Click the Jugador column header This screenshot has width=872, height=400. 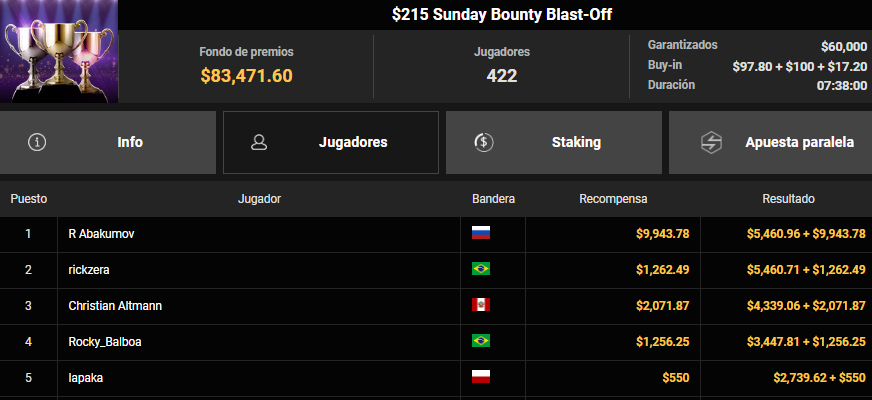[x=259, y=199]
